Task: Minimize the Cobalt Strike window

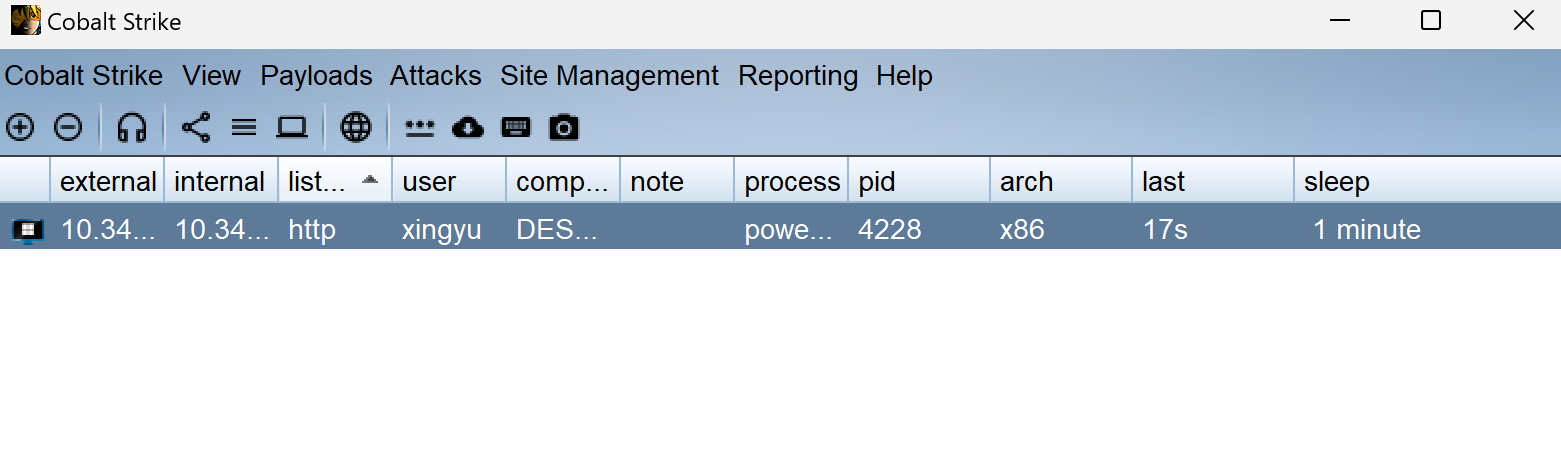Action: (x=1338, y=20)
